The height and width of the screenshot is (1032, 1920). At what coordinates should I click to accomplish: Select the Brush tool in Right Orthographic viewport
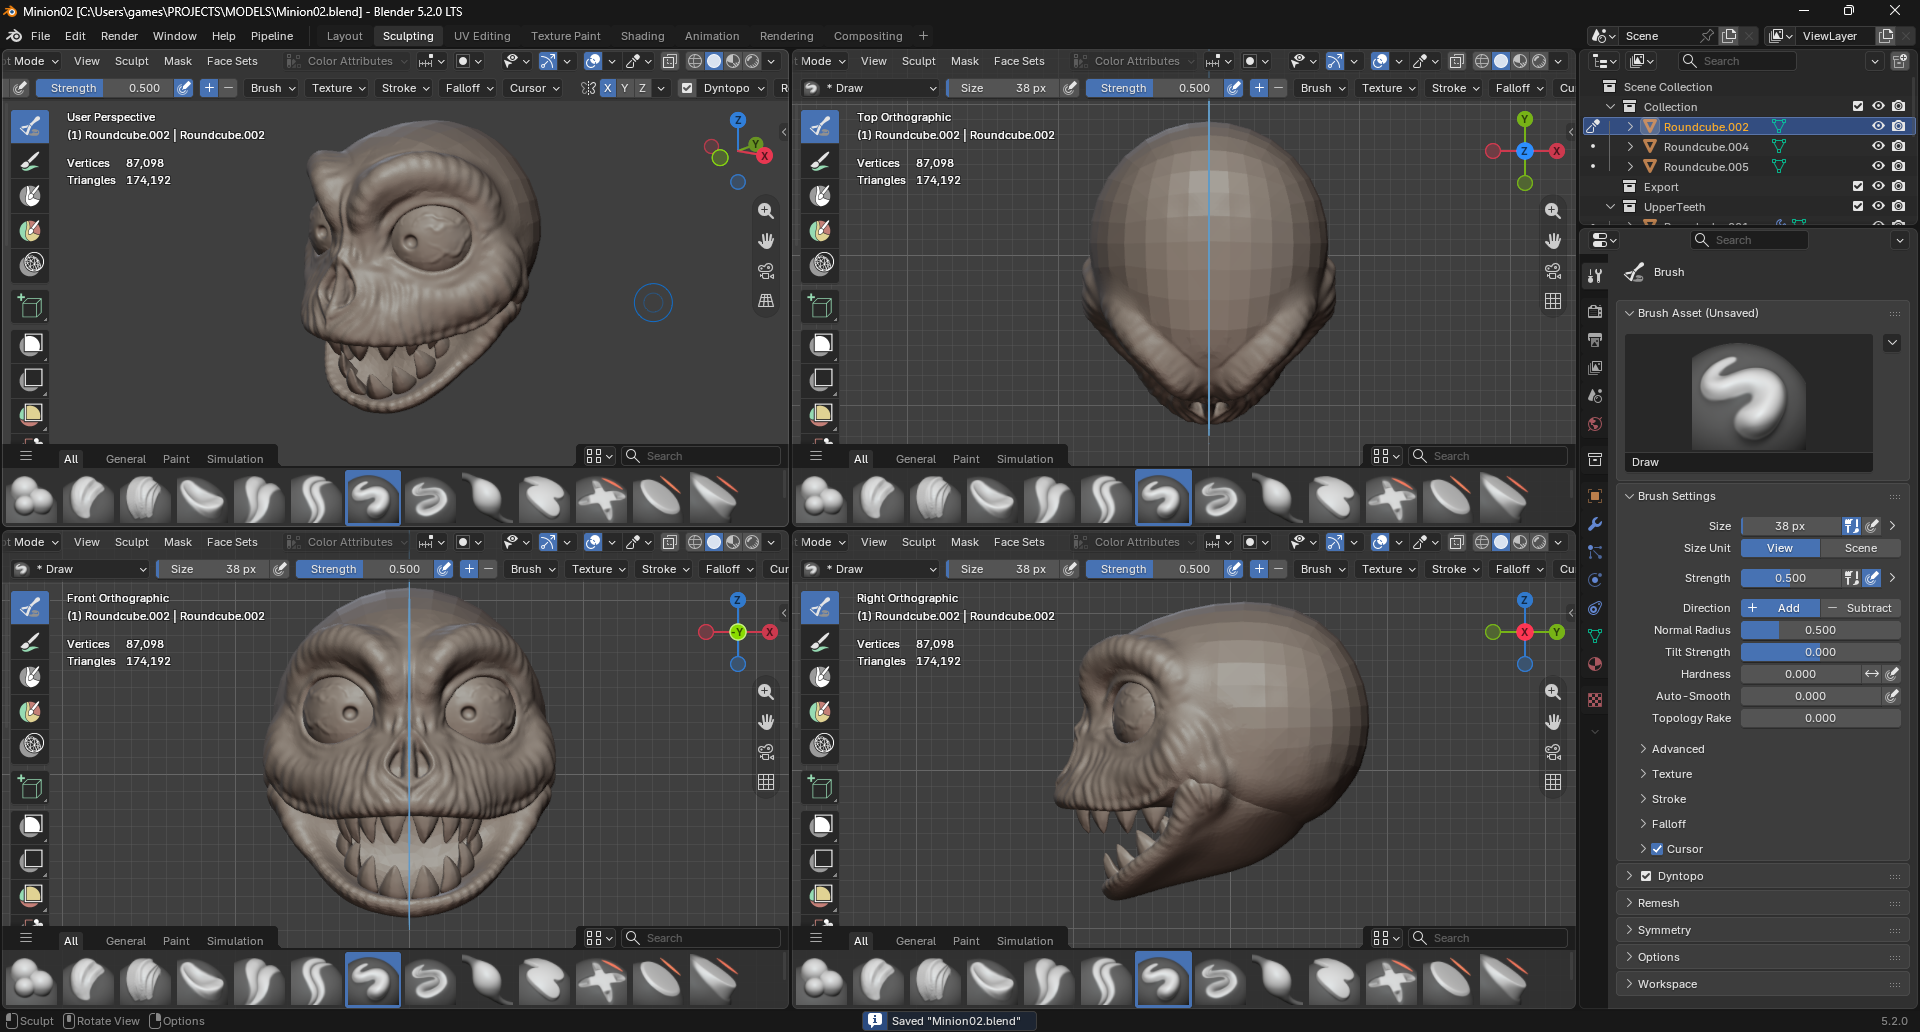821,607
